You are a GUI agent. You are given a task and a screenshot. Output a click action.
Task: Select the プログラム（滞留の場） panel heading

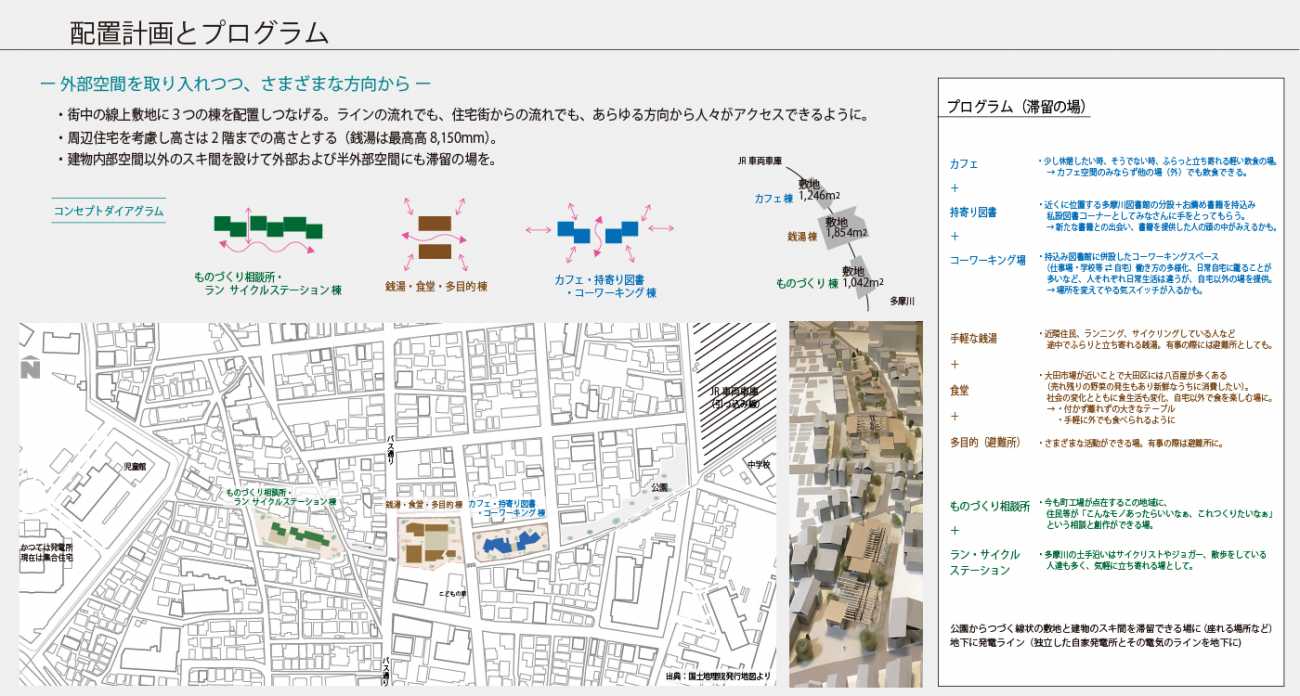(1017, 107)
